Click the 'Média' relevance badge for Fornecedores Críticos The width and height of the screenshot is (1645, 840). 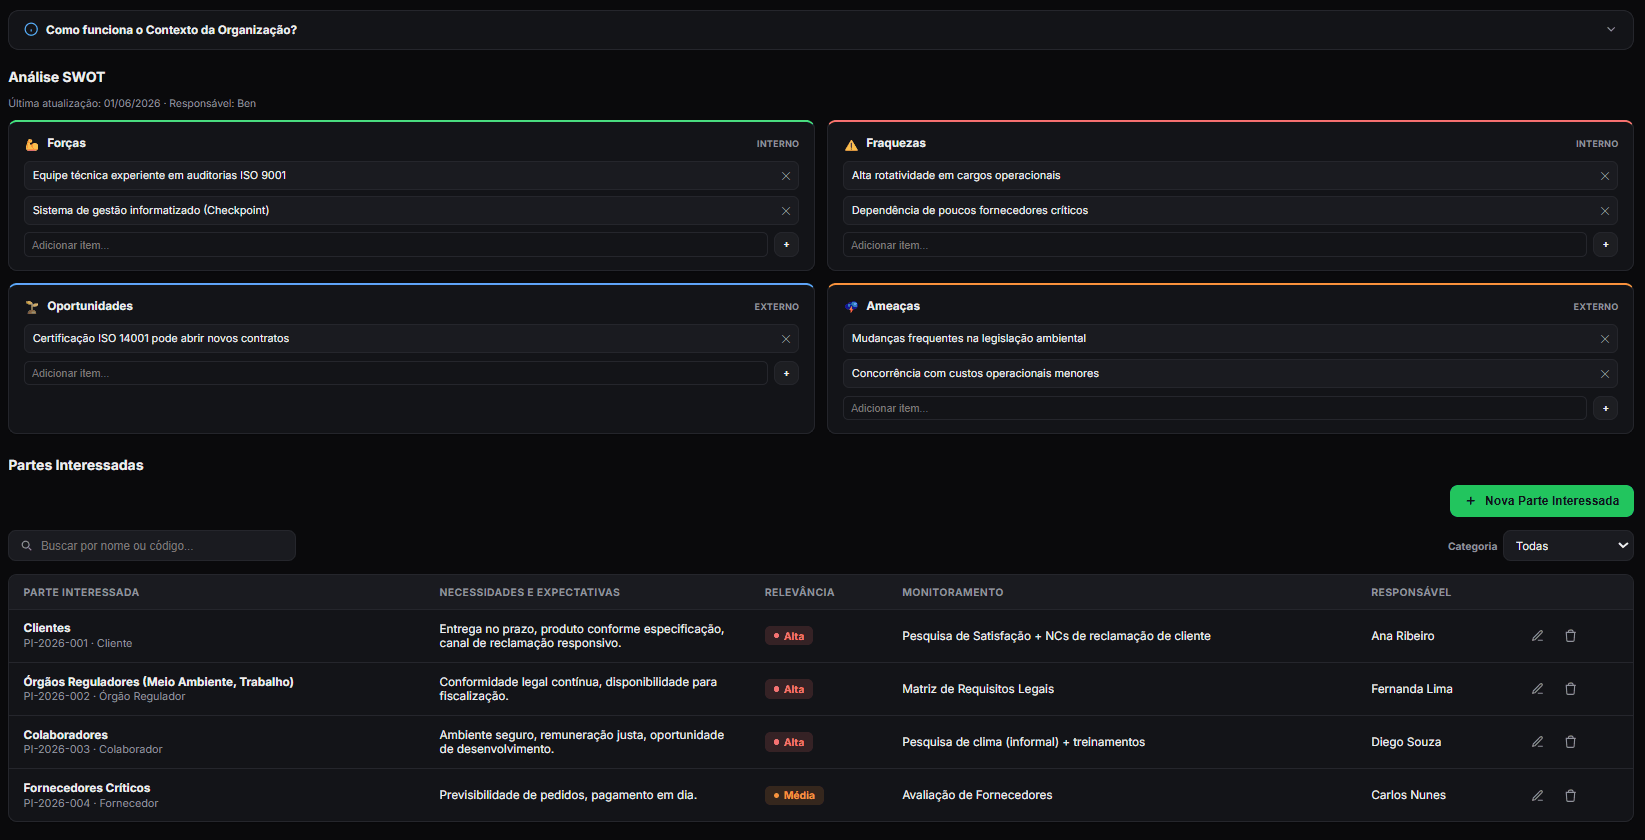[x=794, y=796]
